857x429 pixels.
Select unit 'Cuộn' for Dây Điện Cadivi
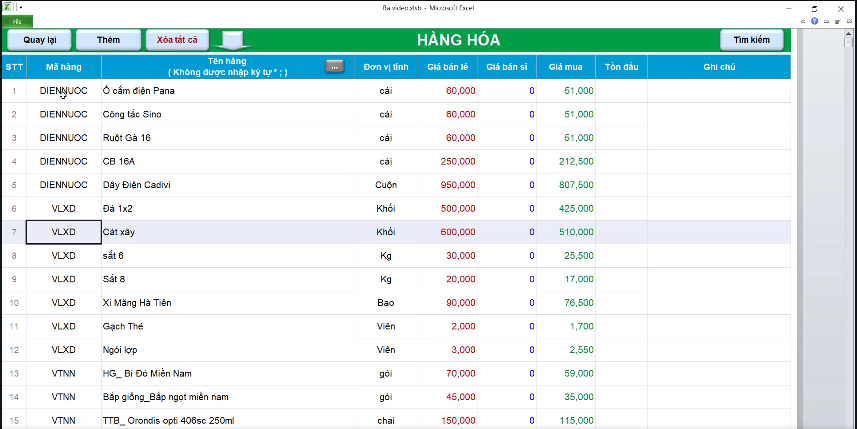click(386, 185)
